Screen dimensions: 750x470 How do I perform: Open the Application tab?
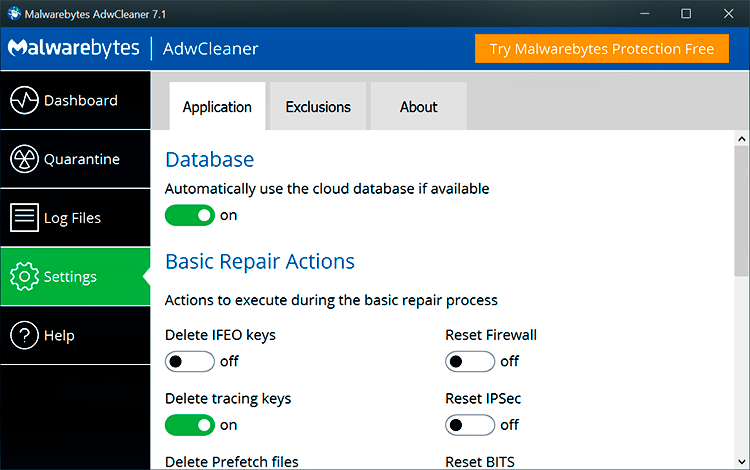click(x=217, y=106)
